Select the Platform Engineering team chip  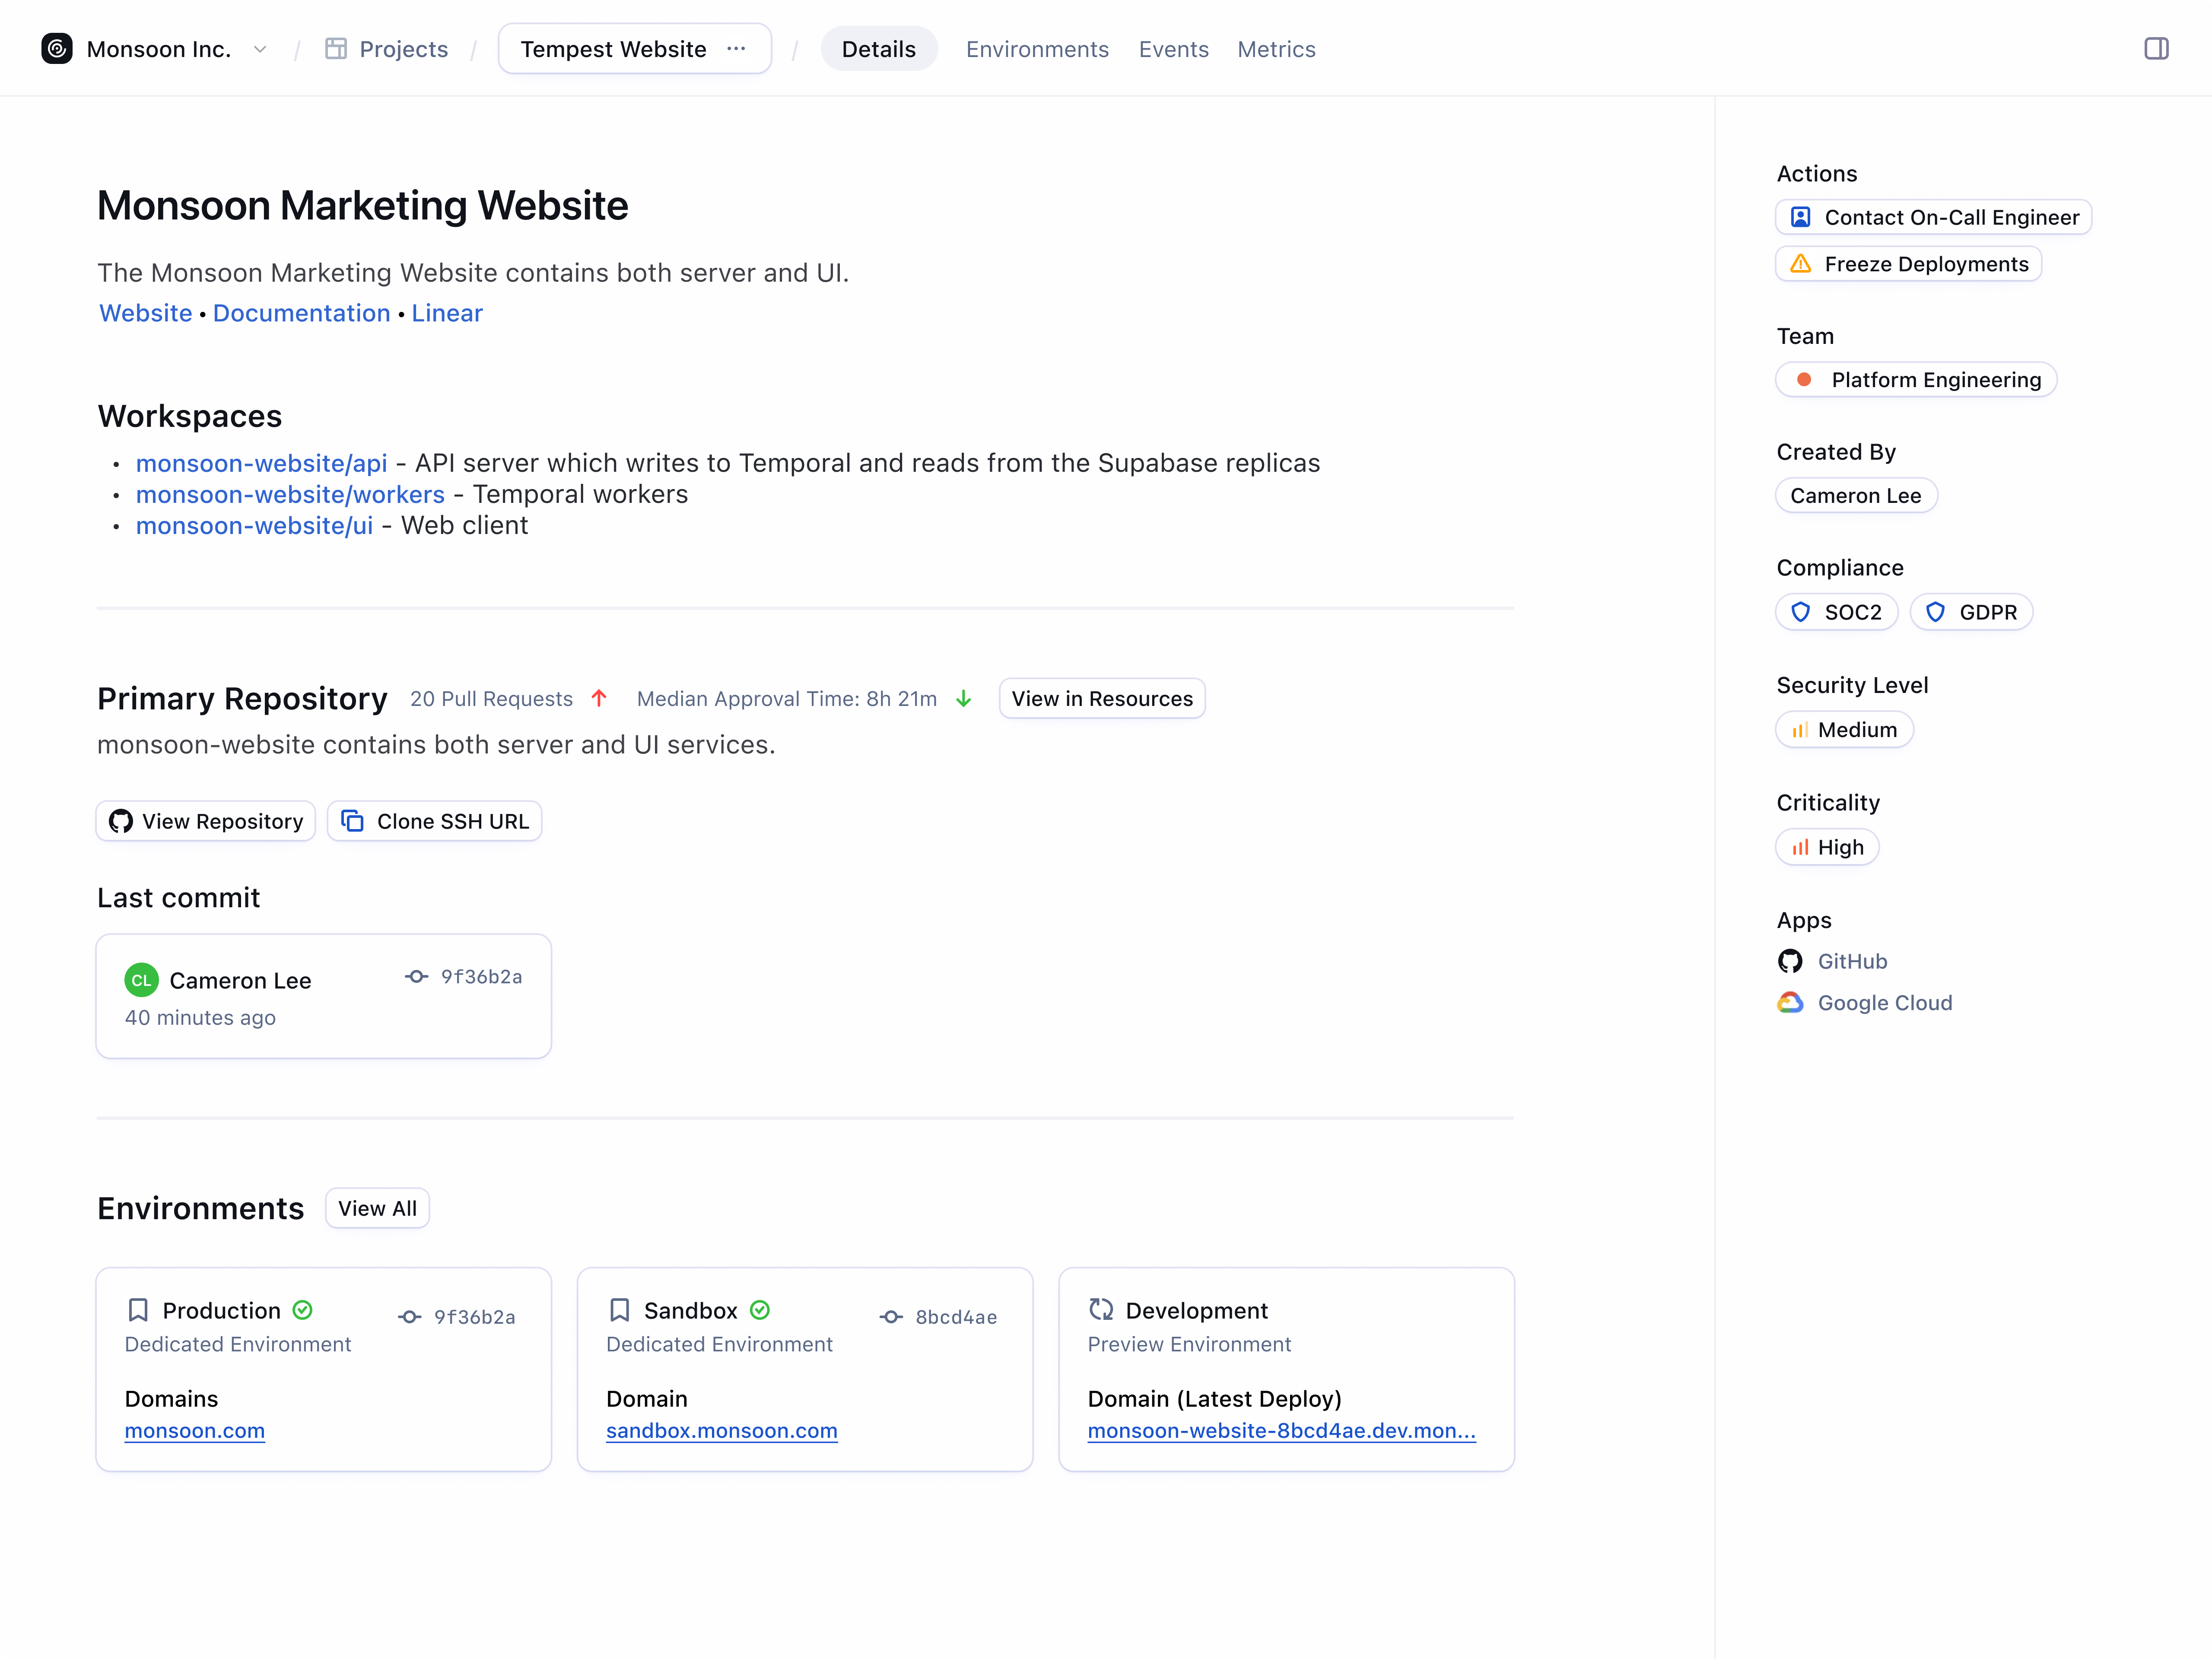click(1916, 380)
